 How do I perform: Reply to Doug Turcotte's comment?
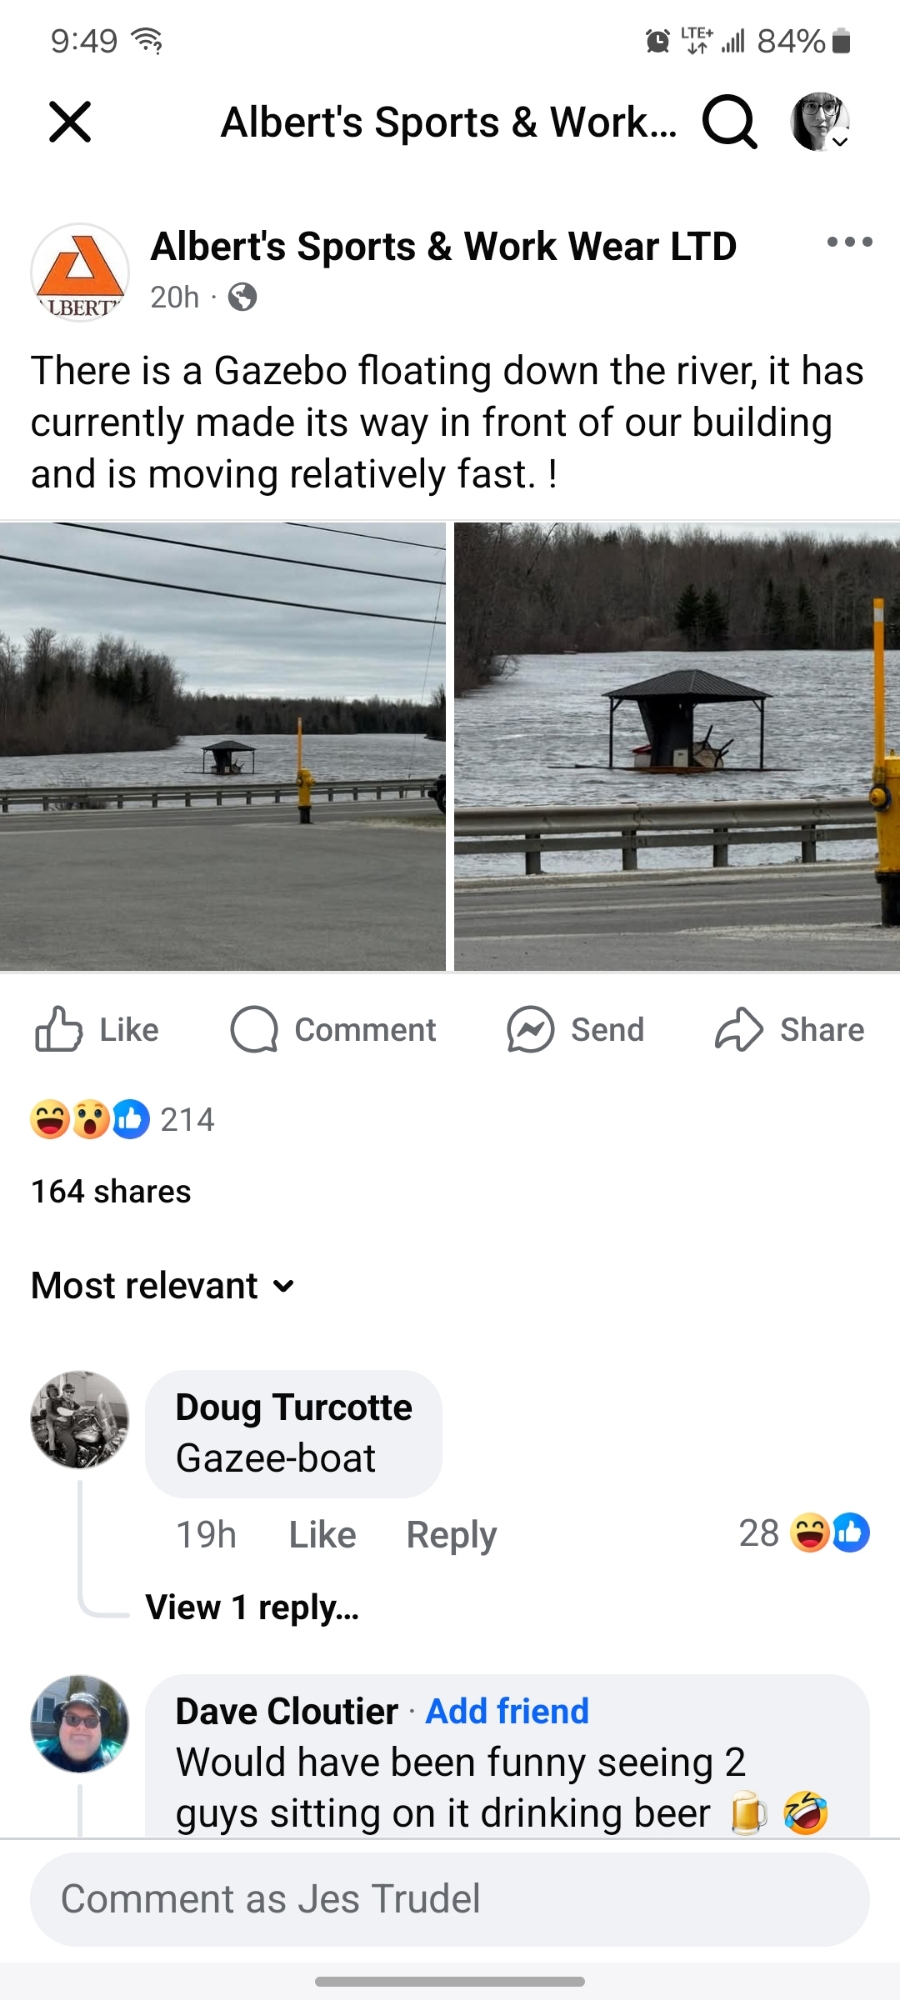(451, 1534)
